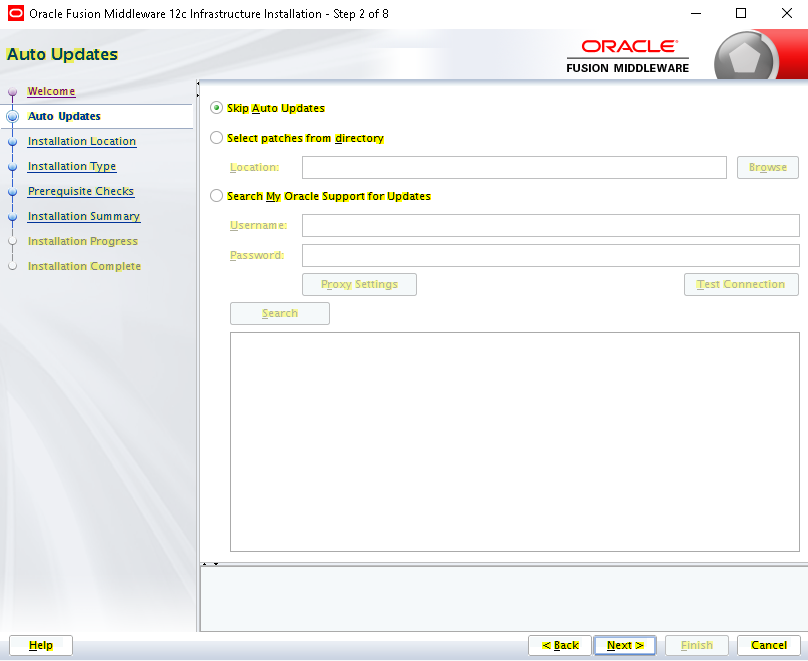Screen dimensions: 808x661
Task: Click the Oracle logo icon in title bar
Action: [16, 13]
